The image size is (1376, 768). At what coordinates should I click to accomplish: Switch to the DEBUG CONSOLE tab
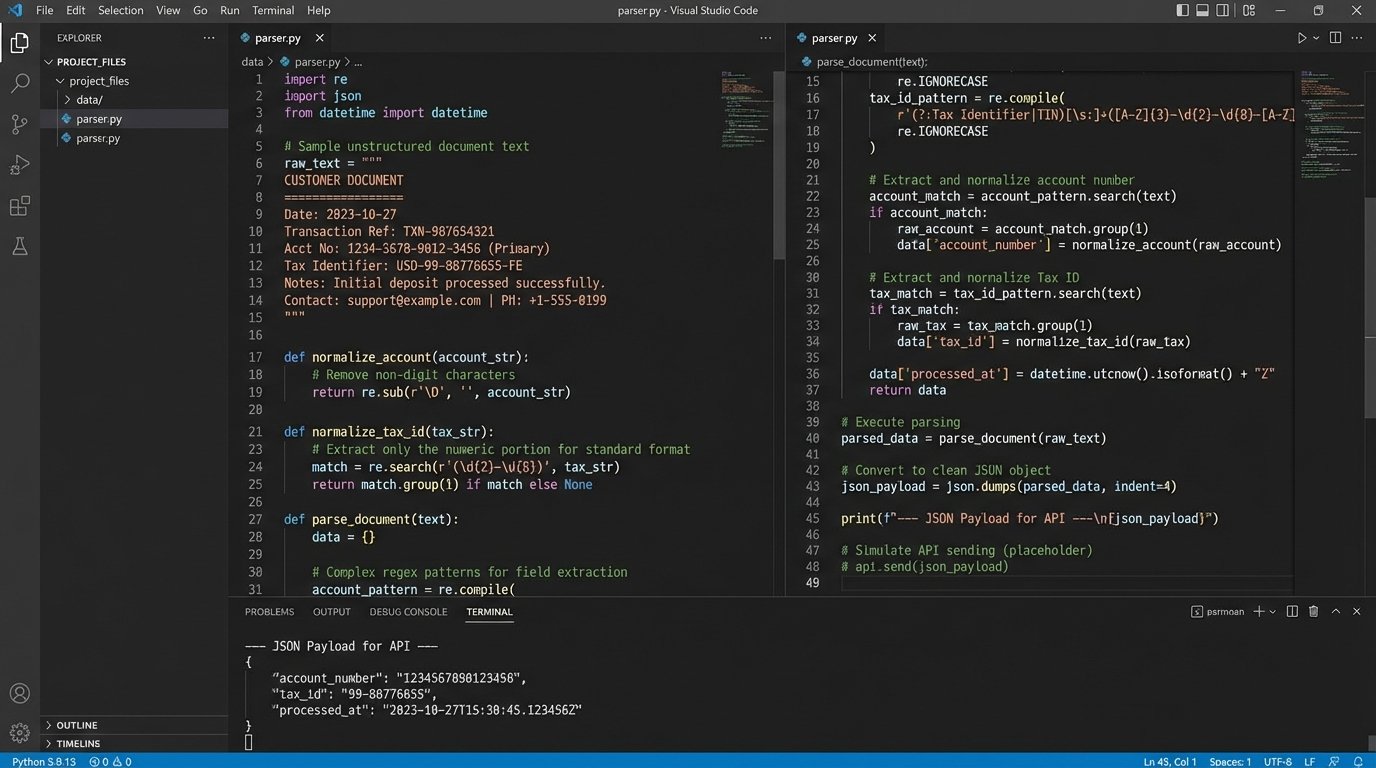(408, 611)
